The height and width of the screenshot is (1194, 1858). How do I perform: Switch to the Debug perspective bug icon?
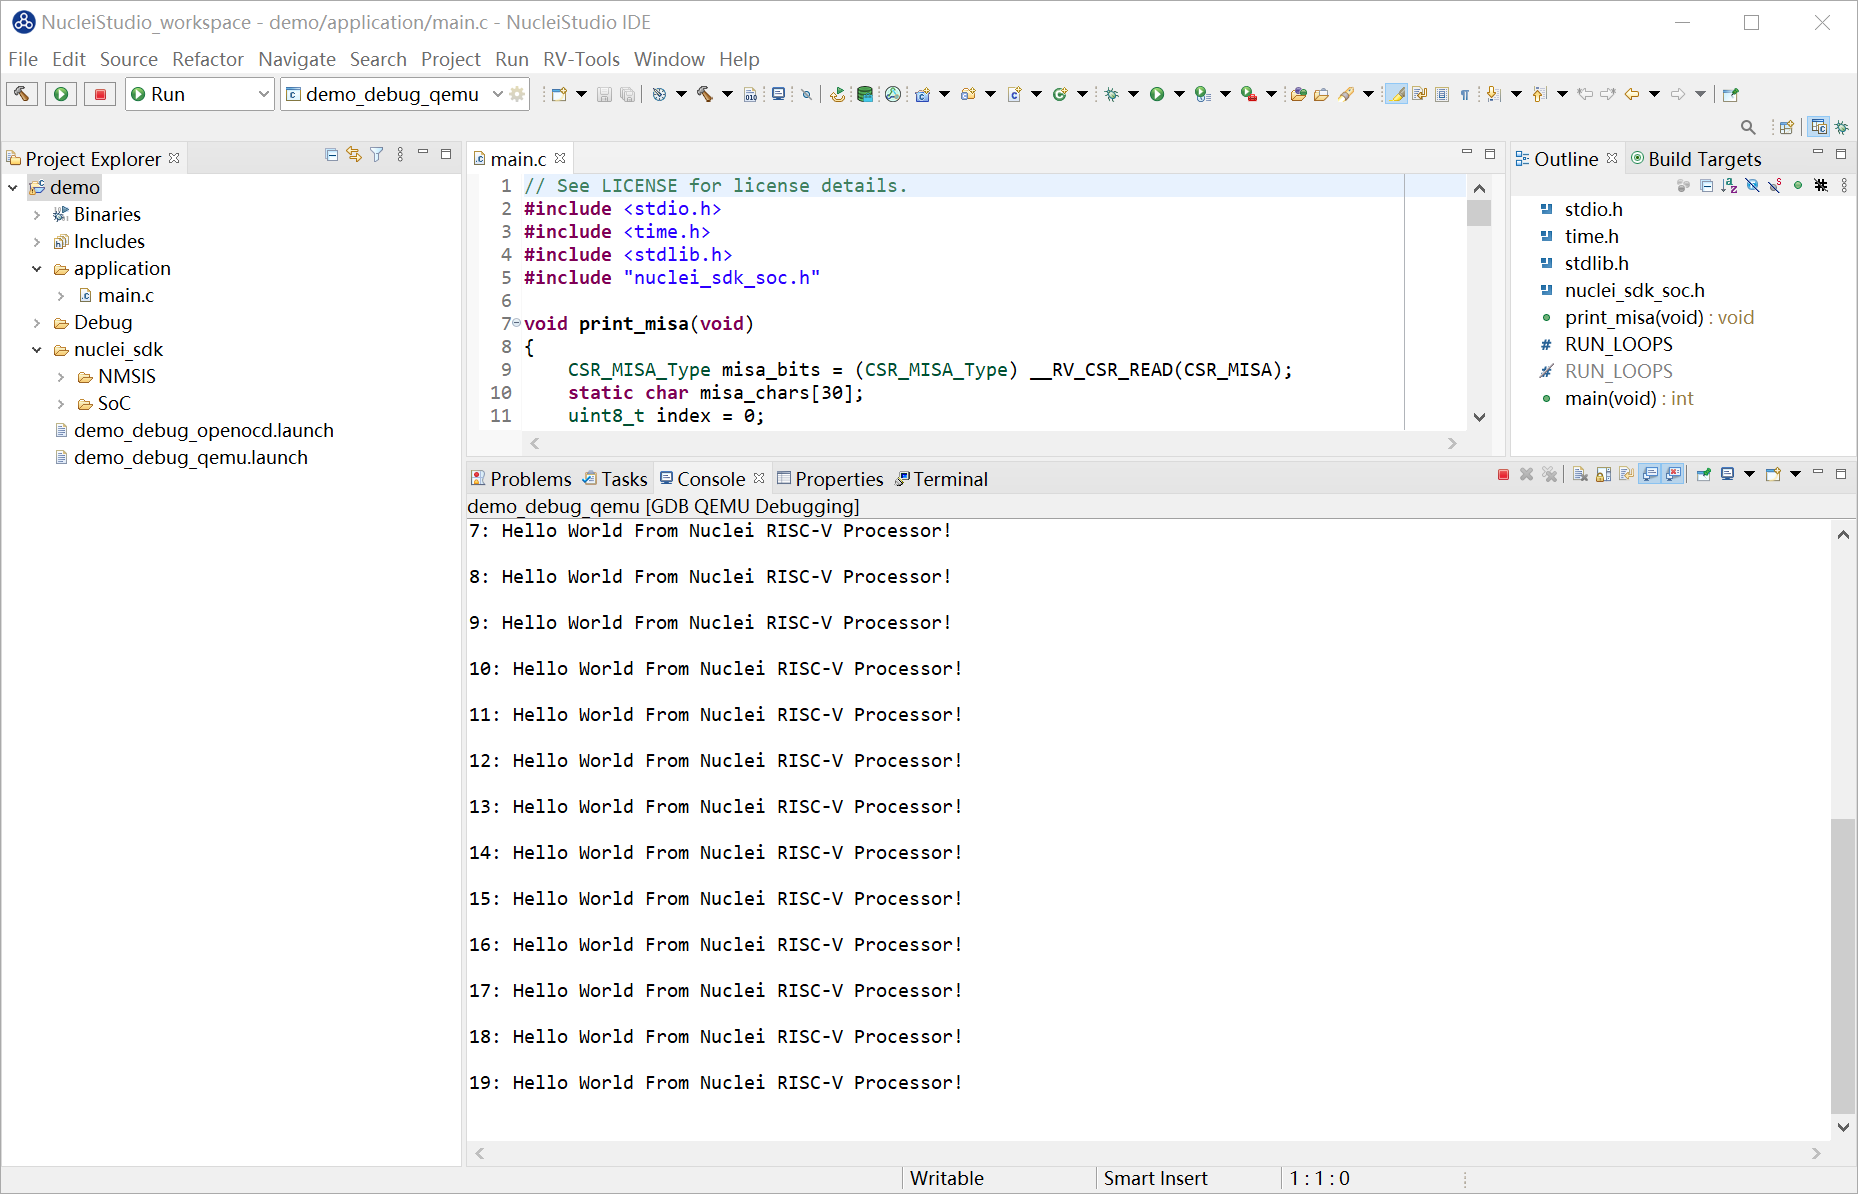coord(1842,127)
